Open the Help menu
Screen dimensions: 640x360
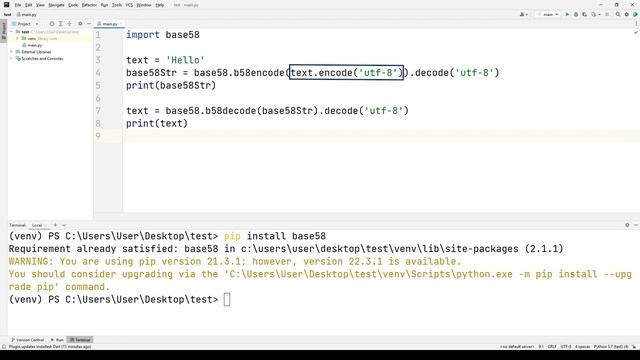(x=160, y=5)
